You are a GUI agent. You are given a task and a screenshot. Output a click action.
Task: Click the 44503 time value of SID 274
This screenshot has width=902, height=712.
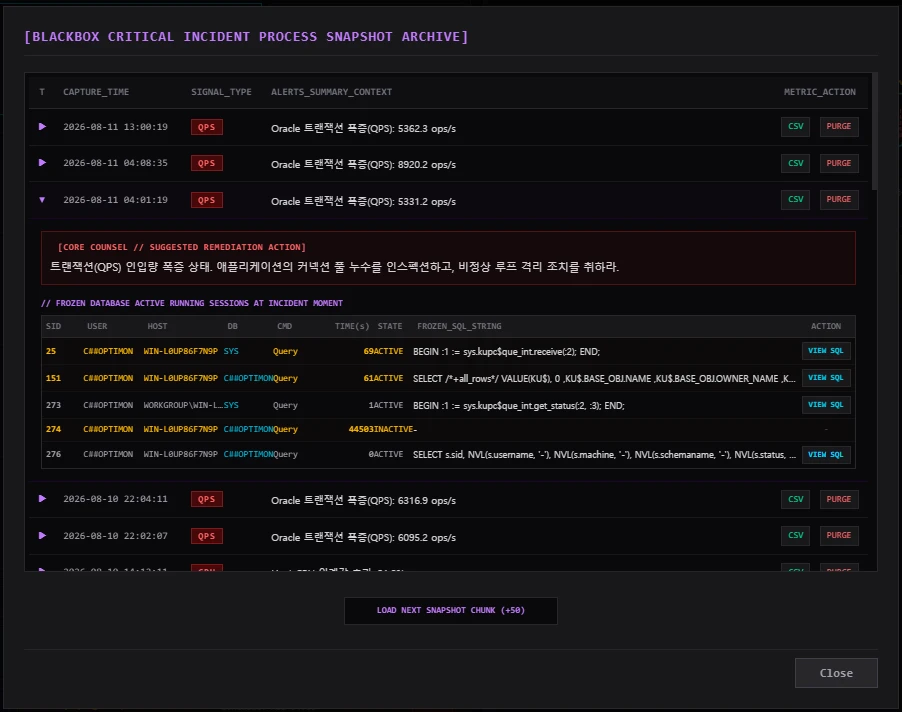point(361,429)
